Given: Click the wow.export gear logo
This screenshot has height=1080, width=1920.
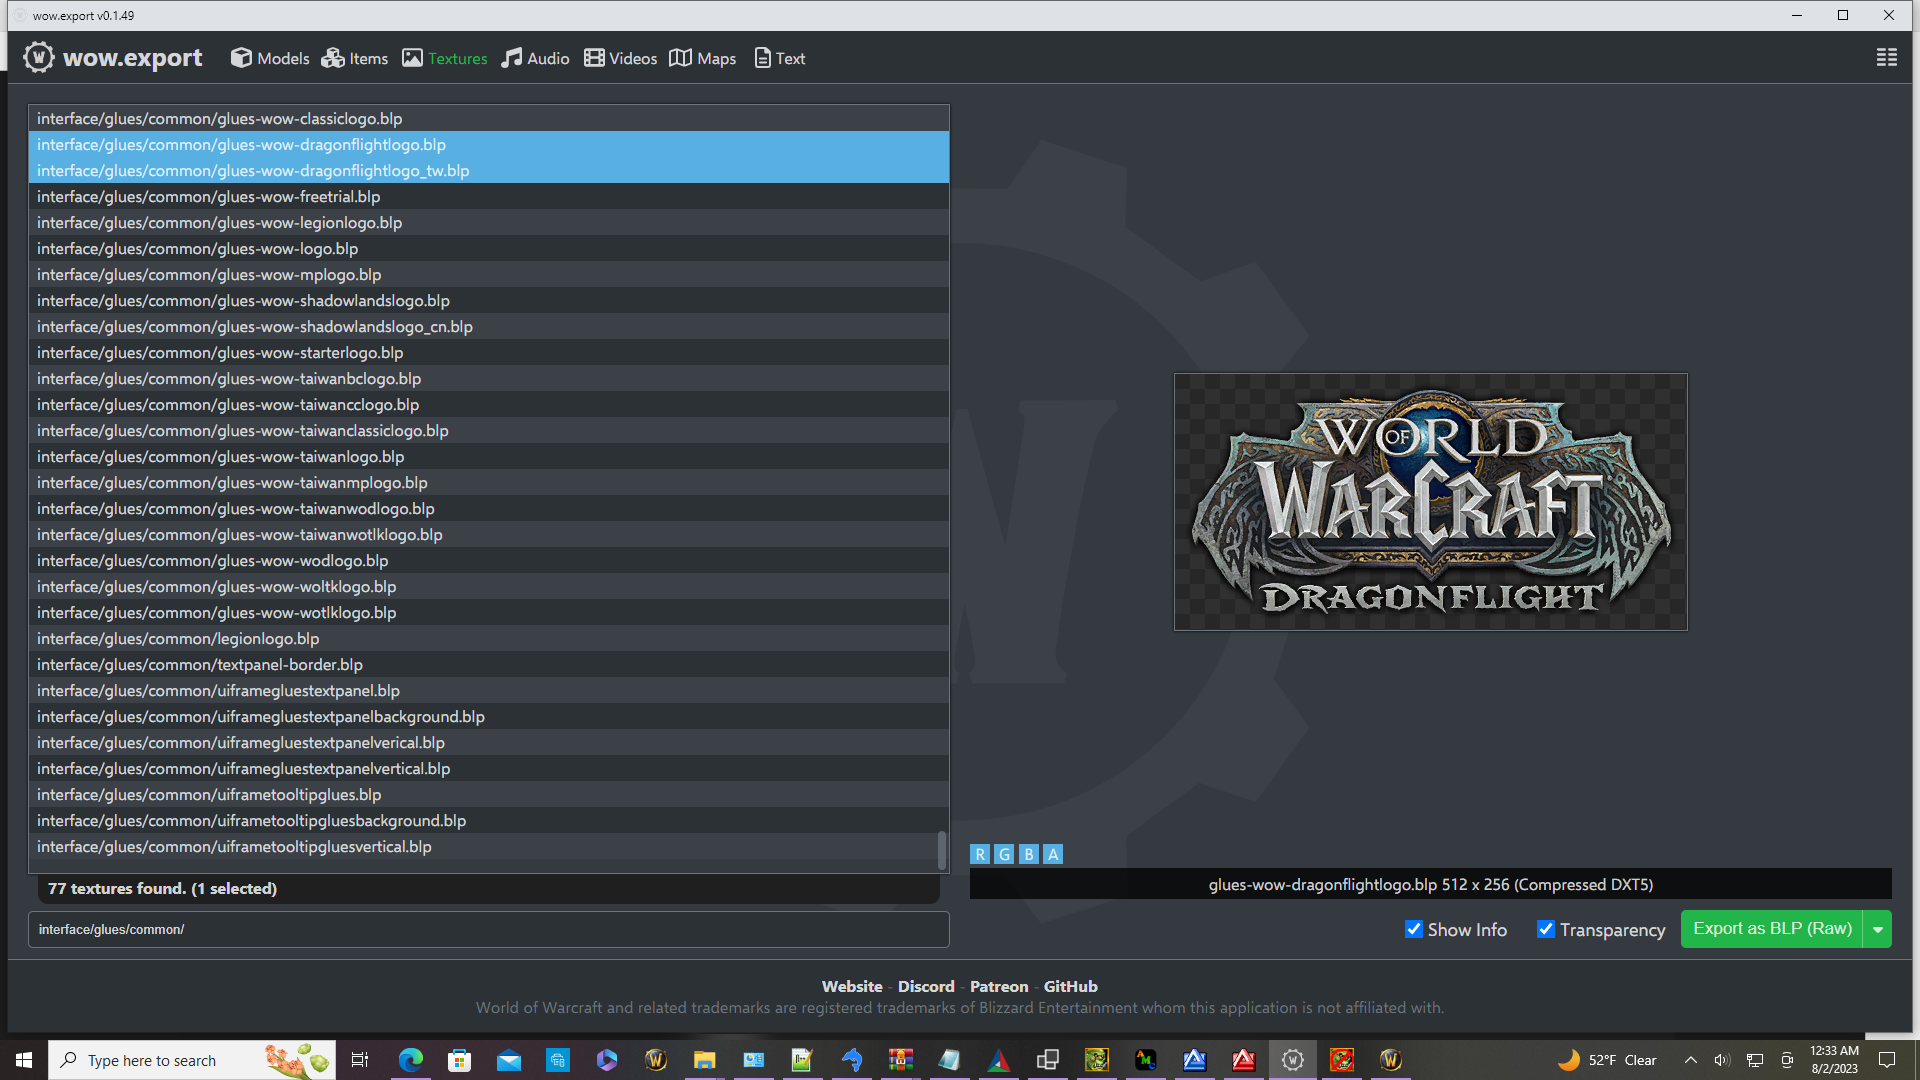Looking at the screenshot, I should tap(39, 57).
